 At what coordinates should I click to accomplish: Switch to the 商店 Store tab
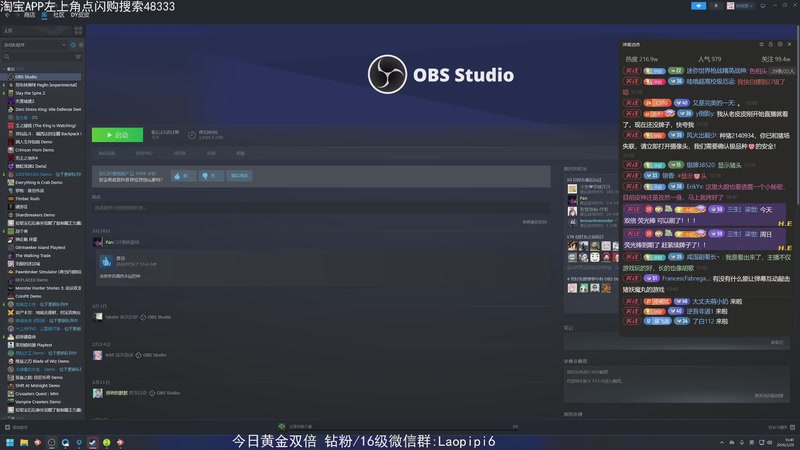point(30,15)
